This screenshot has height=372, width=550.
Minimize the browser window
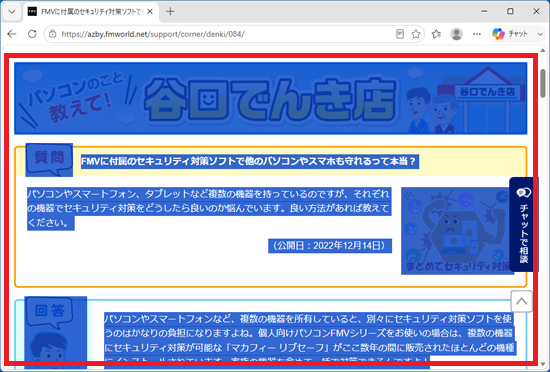(484, 12)
